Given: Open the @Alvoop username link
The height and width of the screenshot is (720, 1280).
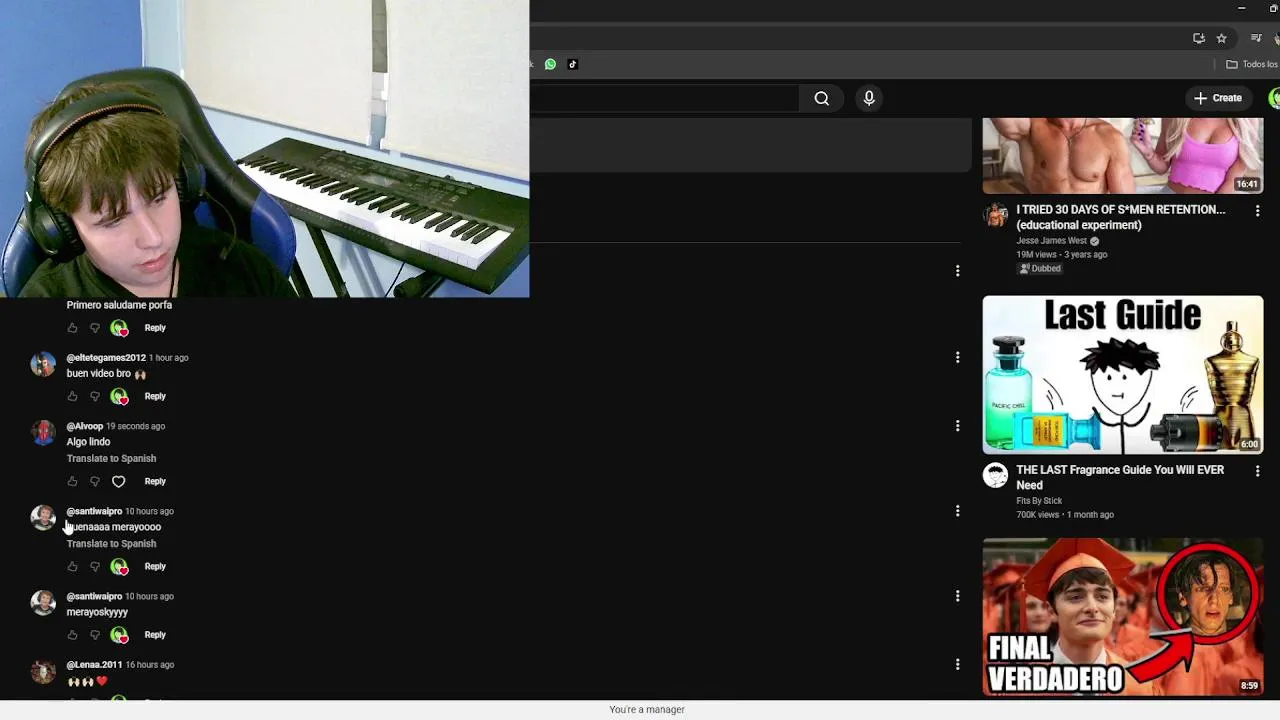Looking at the screenshot, I should point(85,426).
